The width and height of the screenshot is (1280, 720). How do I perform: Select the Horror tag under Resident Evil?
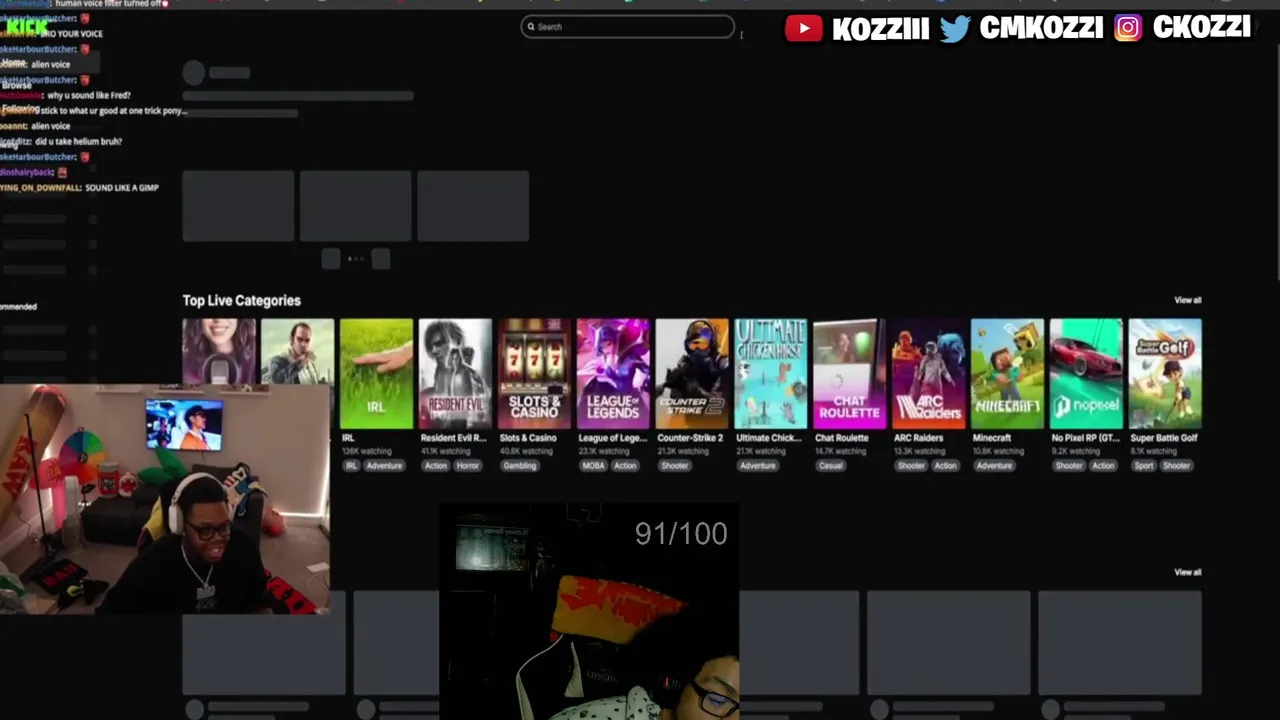point(468,466)
